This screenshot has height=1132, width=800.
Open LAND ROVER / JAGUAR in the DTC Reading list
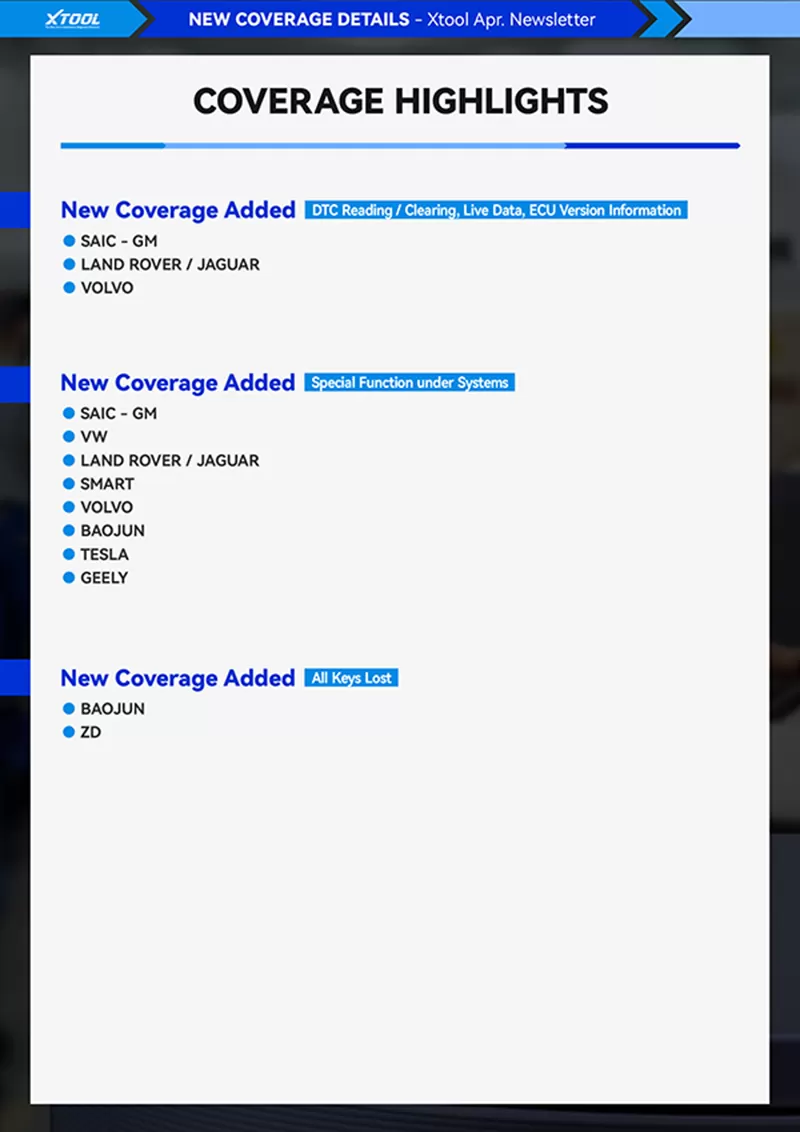click(x=170, y=265)
